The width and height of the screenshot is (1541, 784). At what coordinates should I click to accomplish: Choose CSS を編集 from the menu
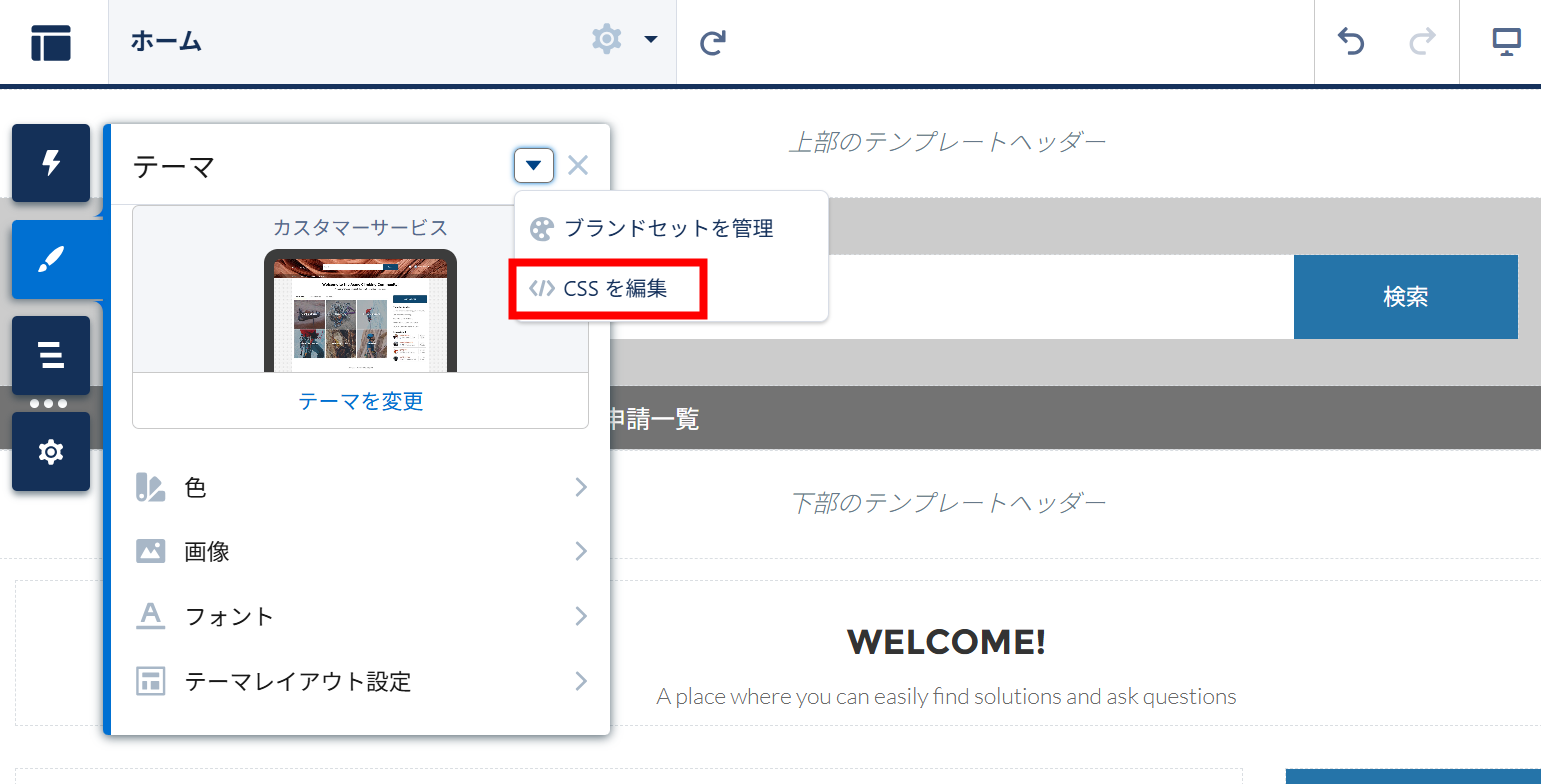point(607,288)
